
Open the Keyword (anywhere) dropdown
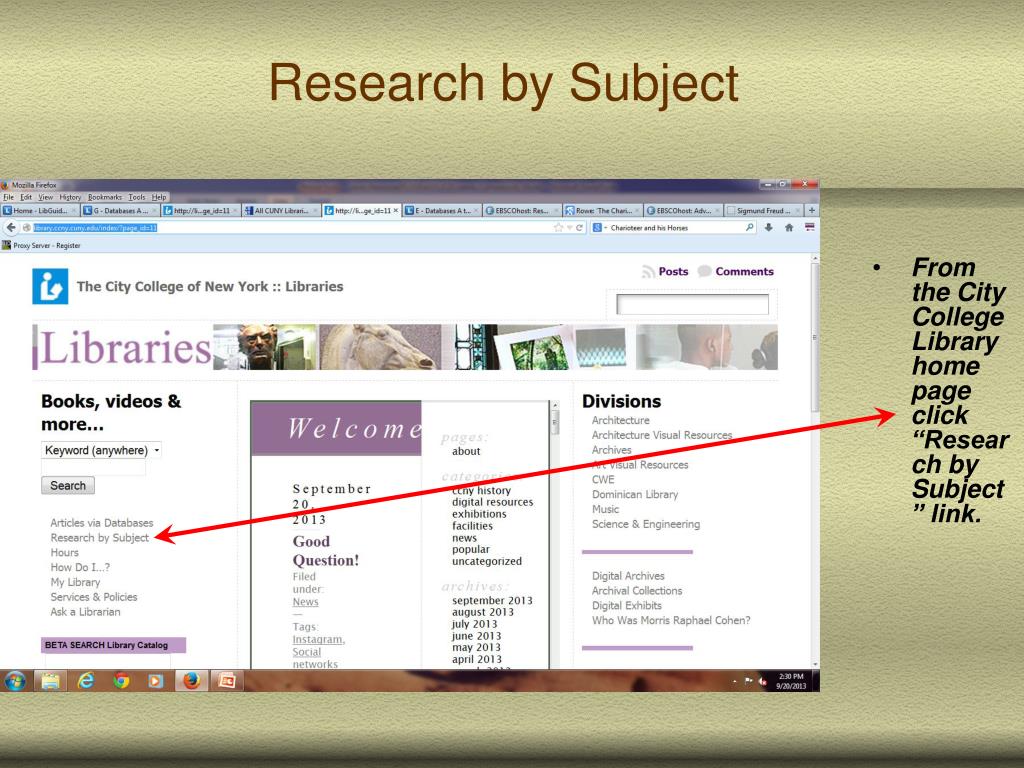coord(101,450)
